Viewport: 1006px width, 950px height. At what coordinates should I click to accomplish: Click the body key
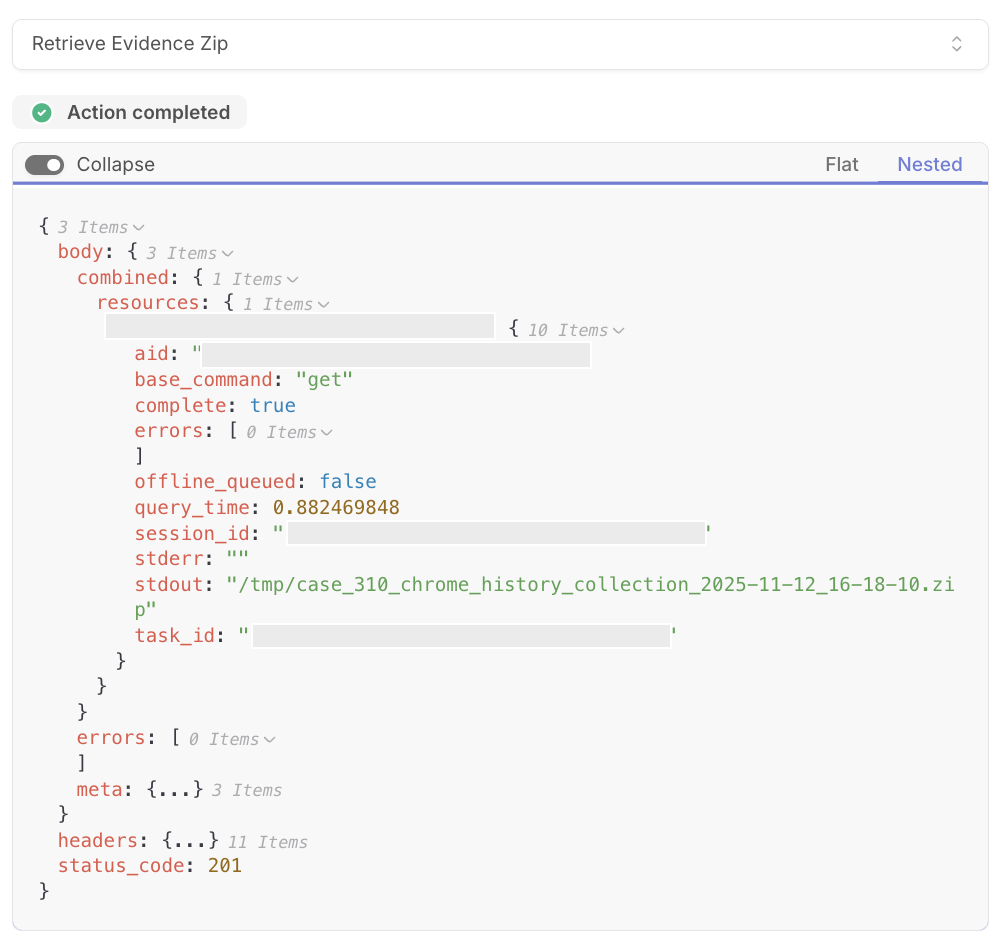80,251
